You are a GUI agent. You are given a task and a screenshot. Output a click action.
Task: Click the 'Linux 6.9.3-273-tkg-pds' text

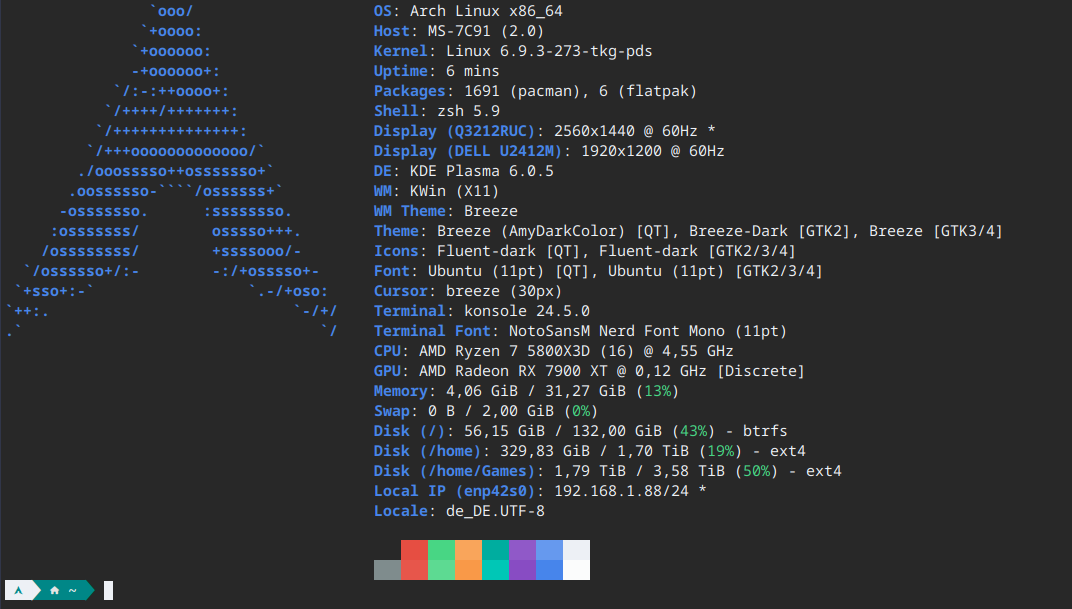(549, 51)
